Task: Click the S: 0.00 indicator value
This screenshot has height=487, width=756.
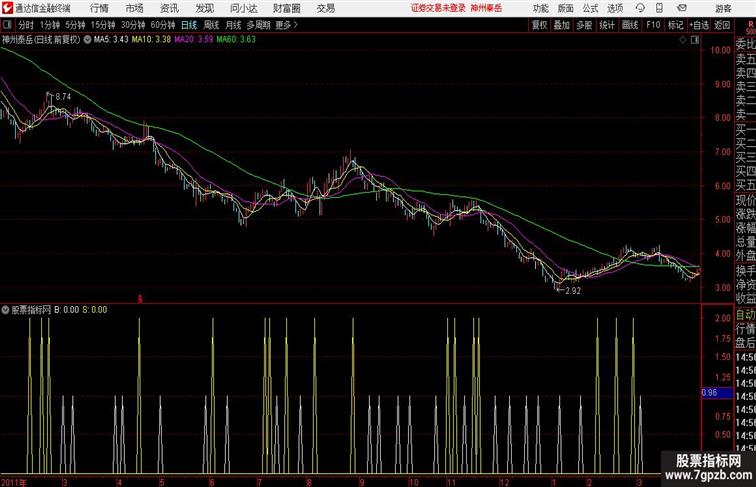Action: coord(94,310)
